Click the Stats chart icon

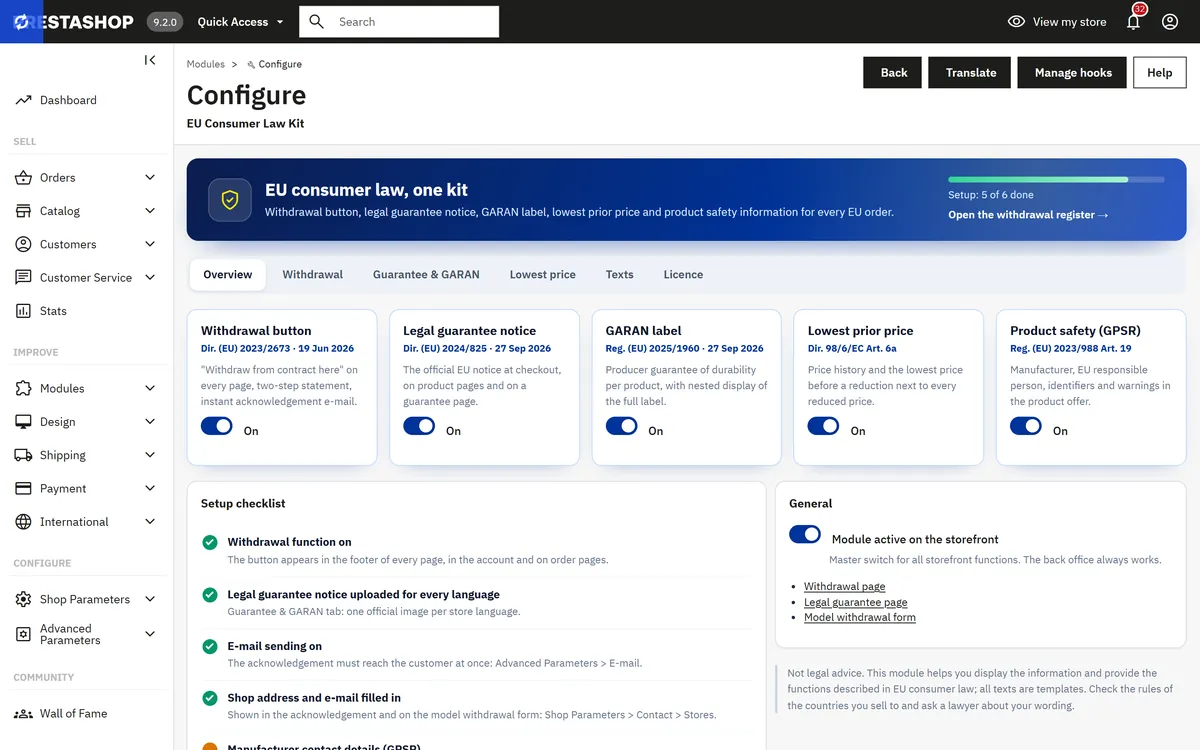click(23, 311)
